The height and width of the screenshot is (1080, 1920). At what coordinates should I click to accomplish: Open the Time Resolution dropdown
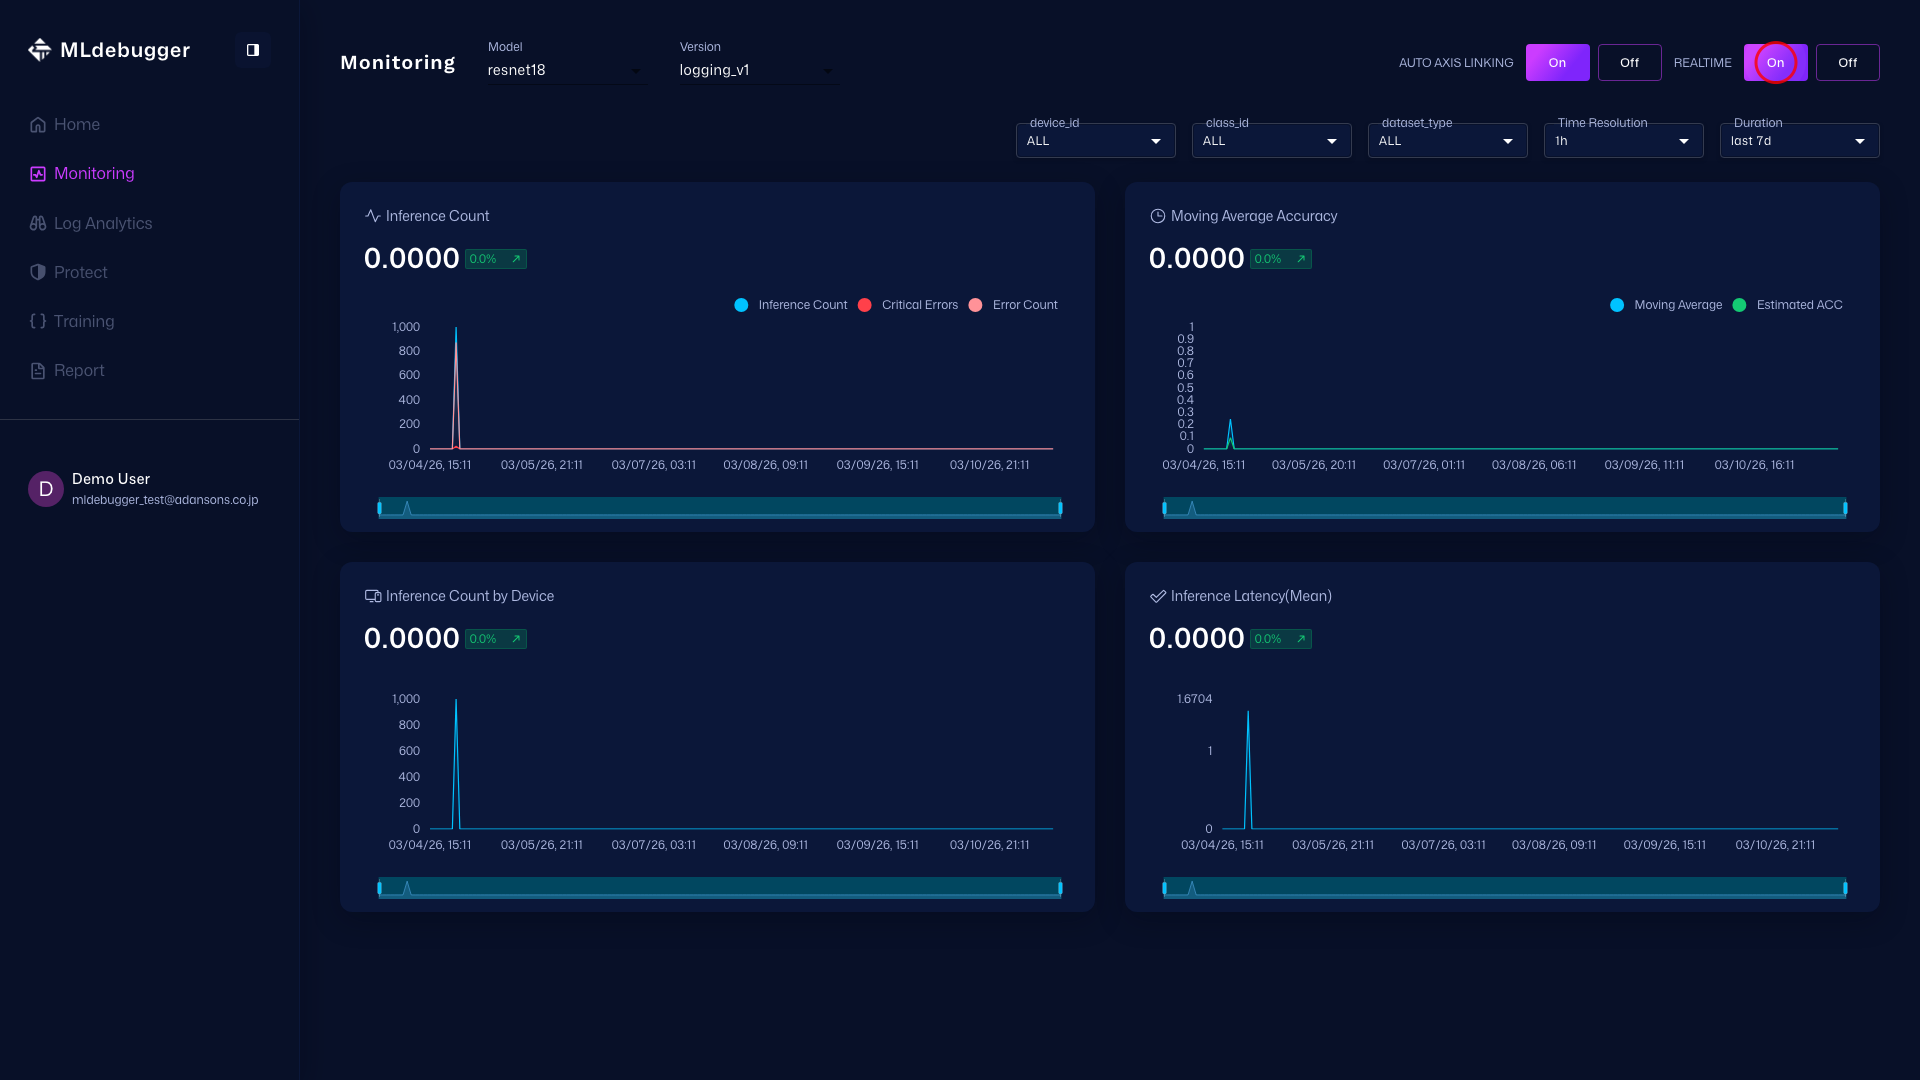1622,141
